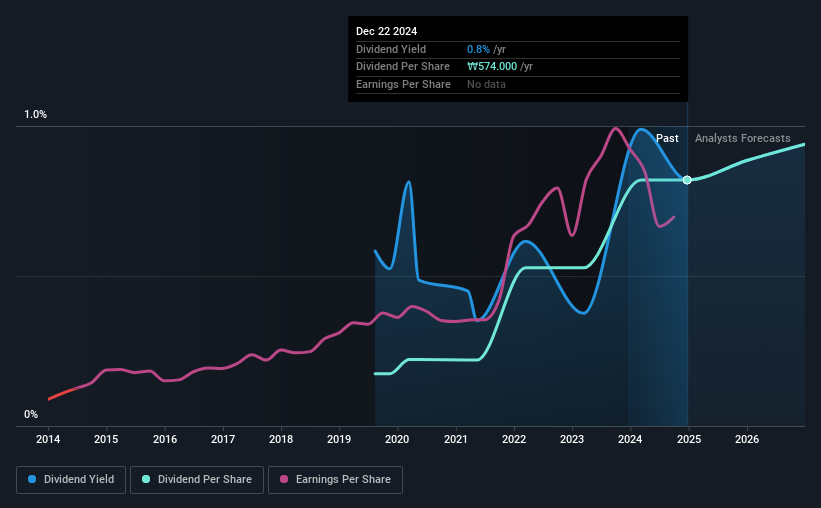Click the highlighted data point marker at 2025
Image resolution: width=821 pixels, height=508 pixels.
point(687,180)
